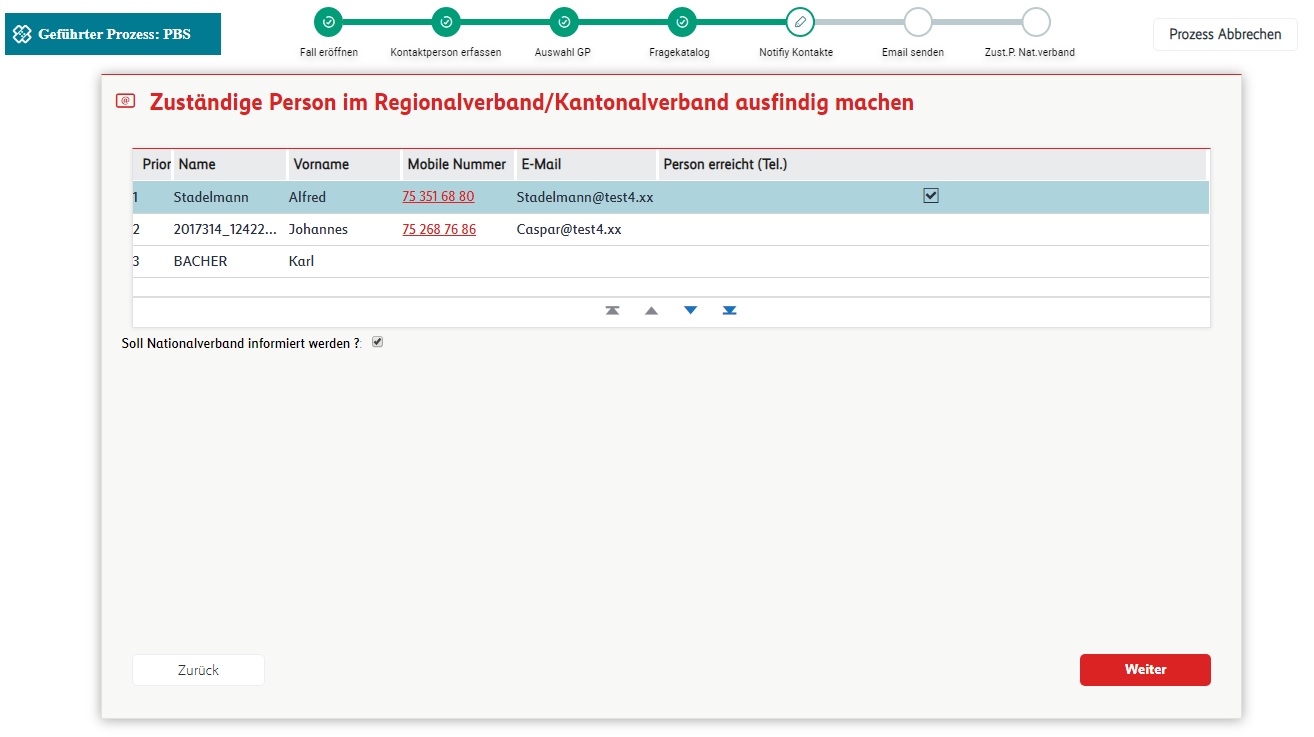1314x737 pixels.
Task: Go to the 'Auswahl GP' step
Action: click(564, 21)
